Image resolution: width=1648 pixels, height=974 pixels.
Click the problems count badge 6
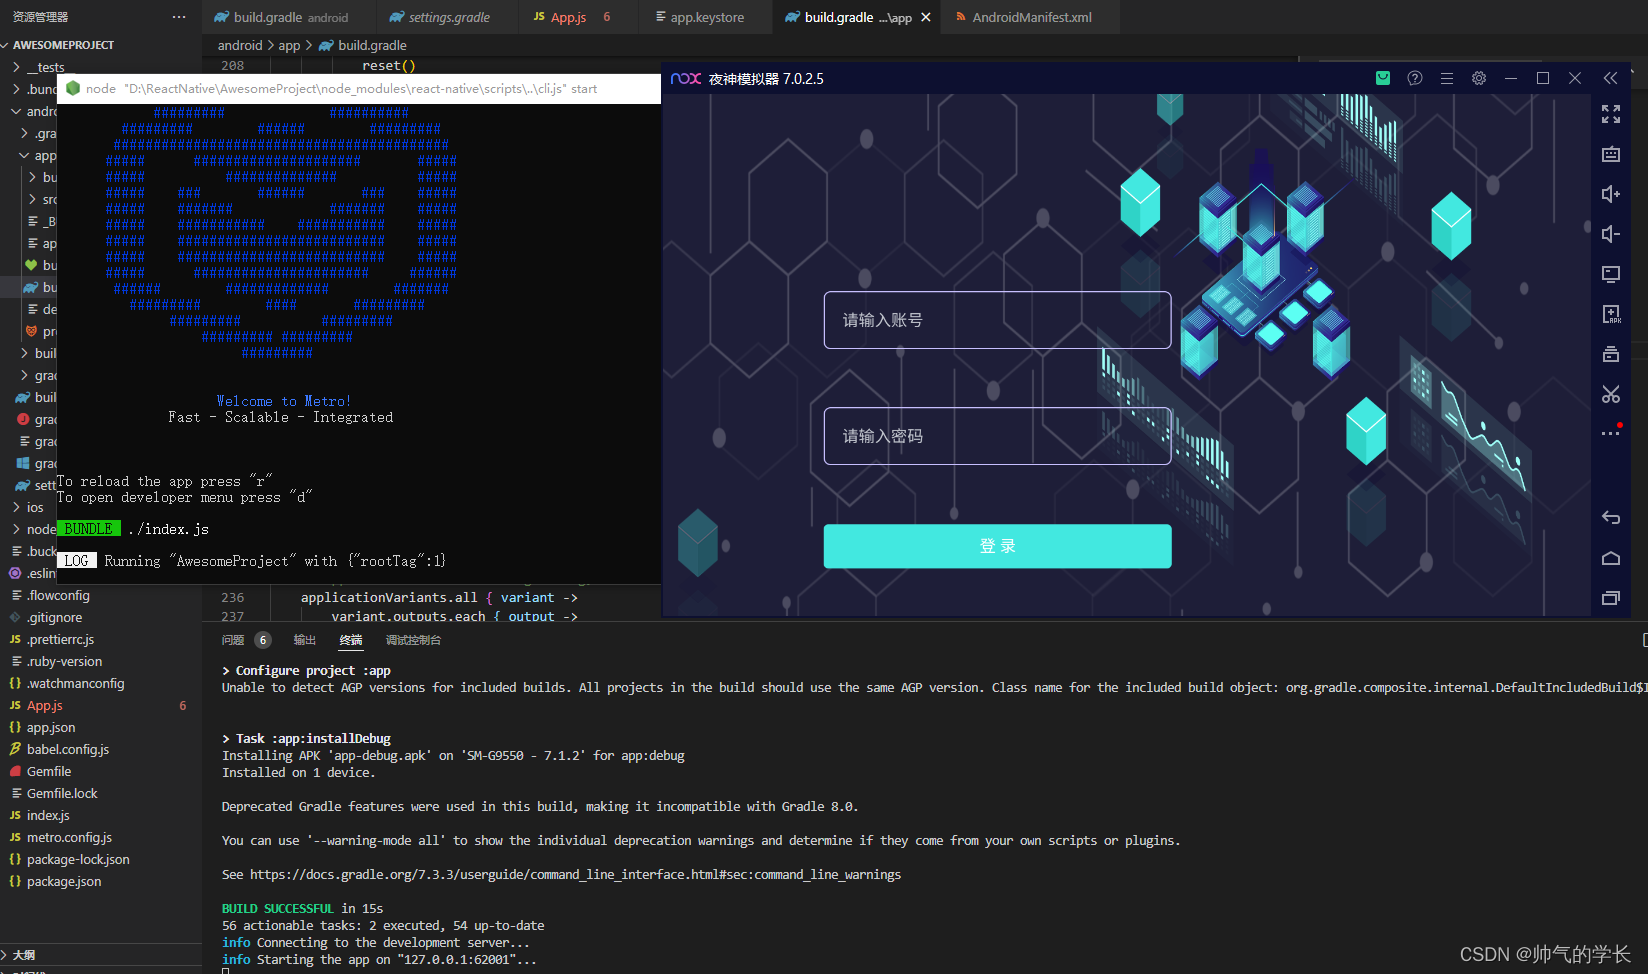263,640
